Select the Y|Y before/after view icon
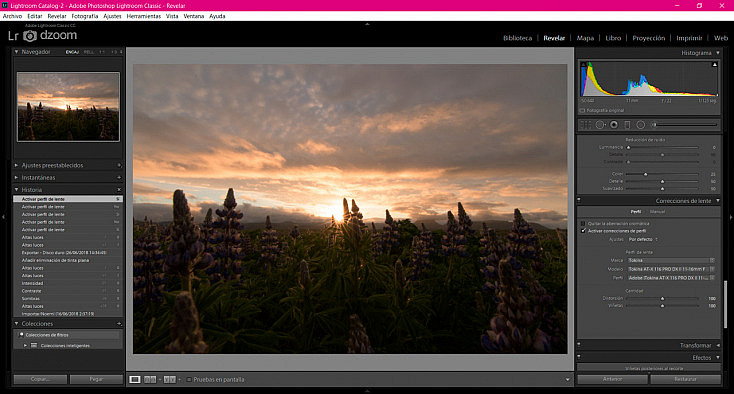The width and height of the screenshot is (734, 394). coord(169,379)
